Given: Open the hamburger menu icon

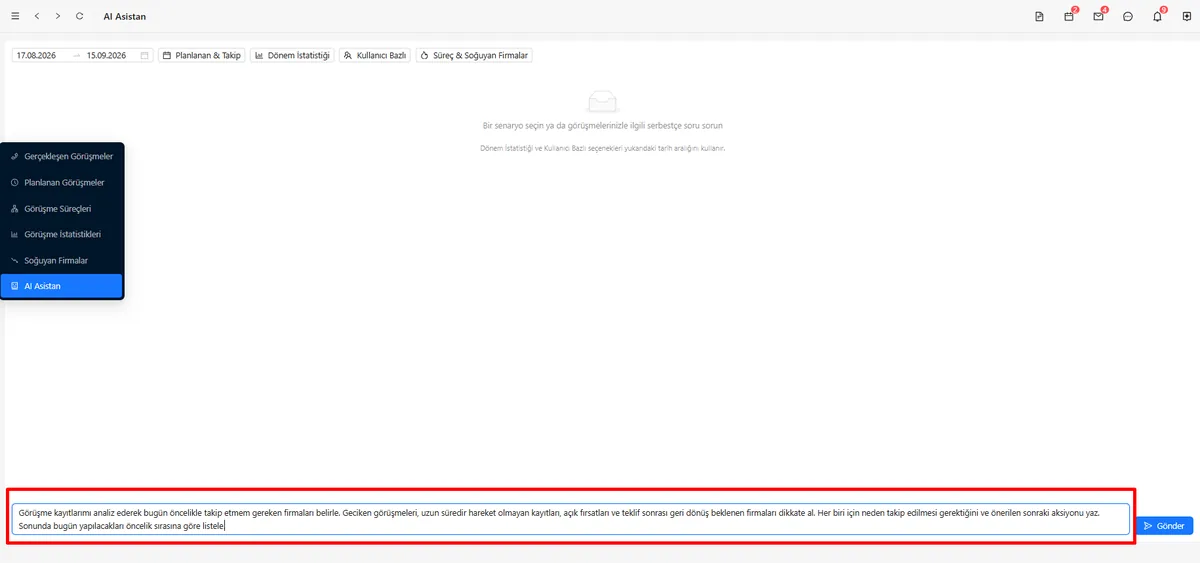Looking at the screenshot, I should [x=15, y=16].
